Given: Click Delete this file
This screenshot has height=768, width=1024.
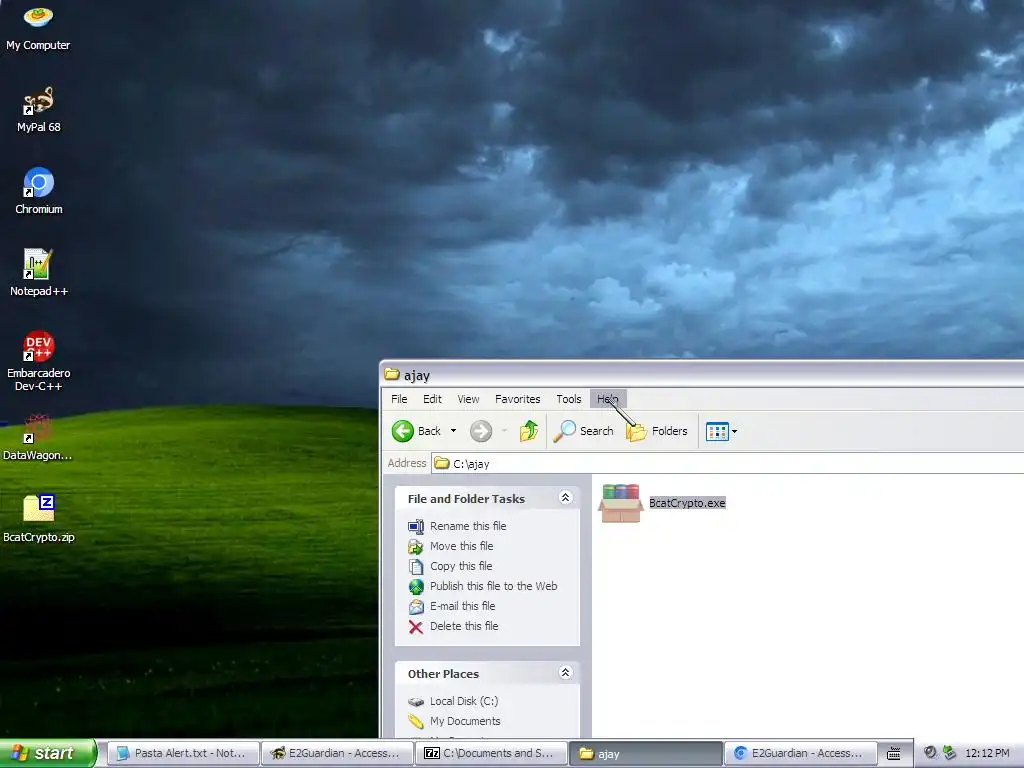Looking at the screenshot, I should pos(464,626).
